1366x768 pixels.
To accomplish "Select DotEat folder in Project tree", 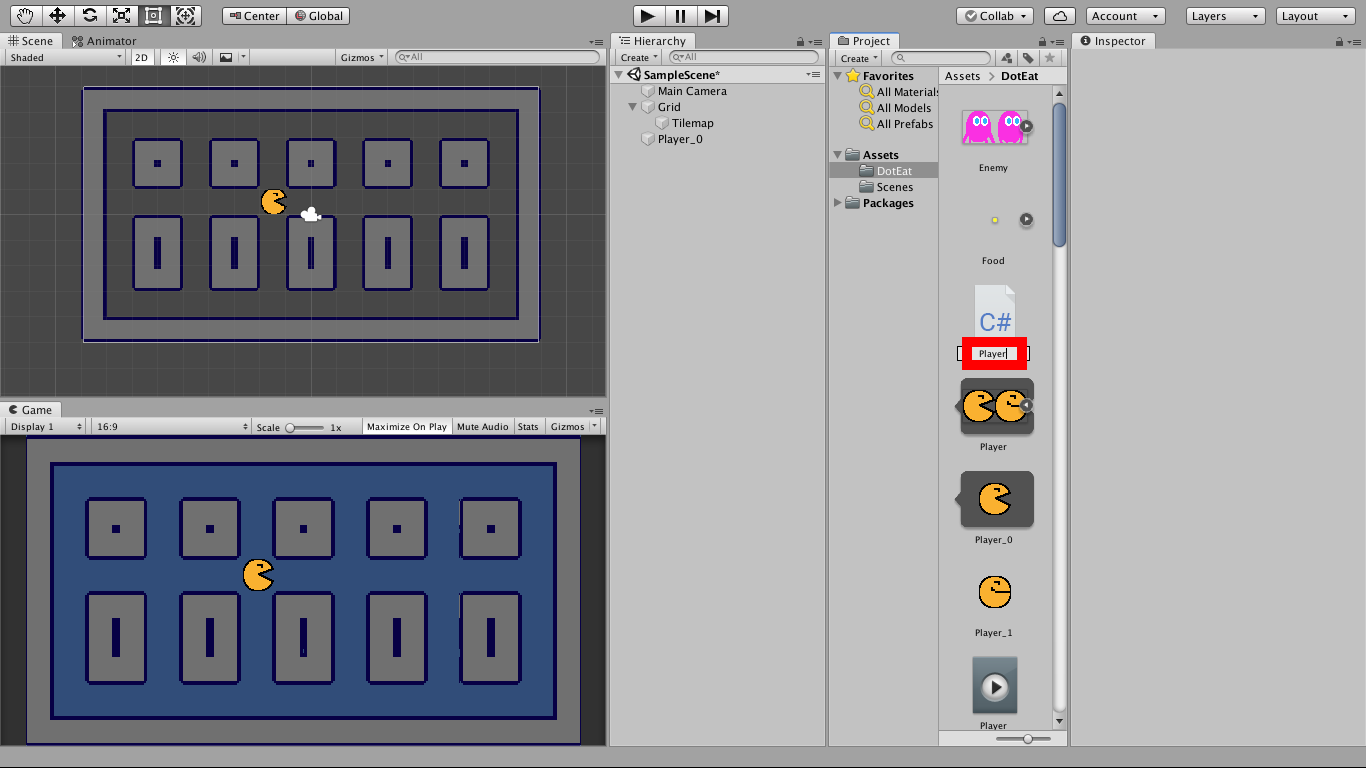I will [884, 171].
